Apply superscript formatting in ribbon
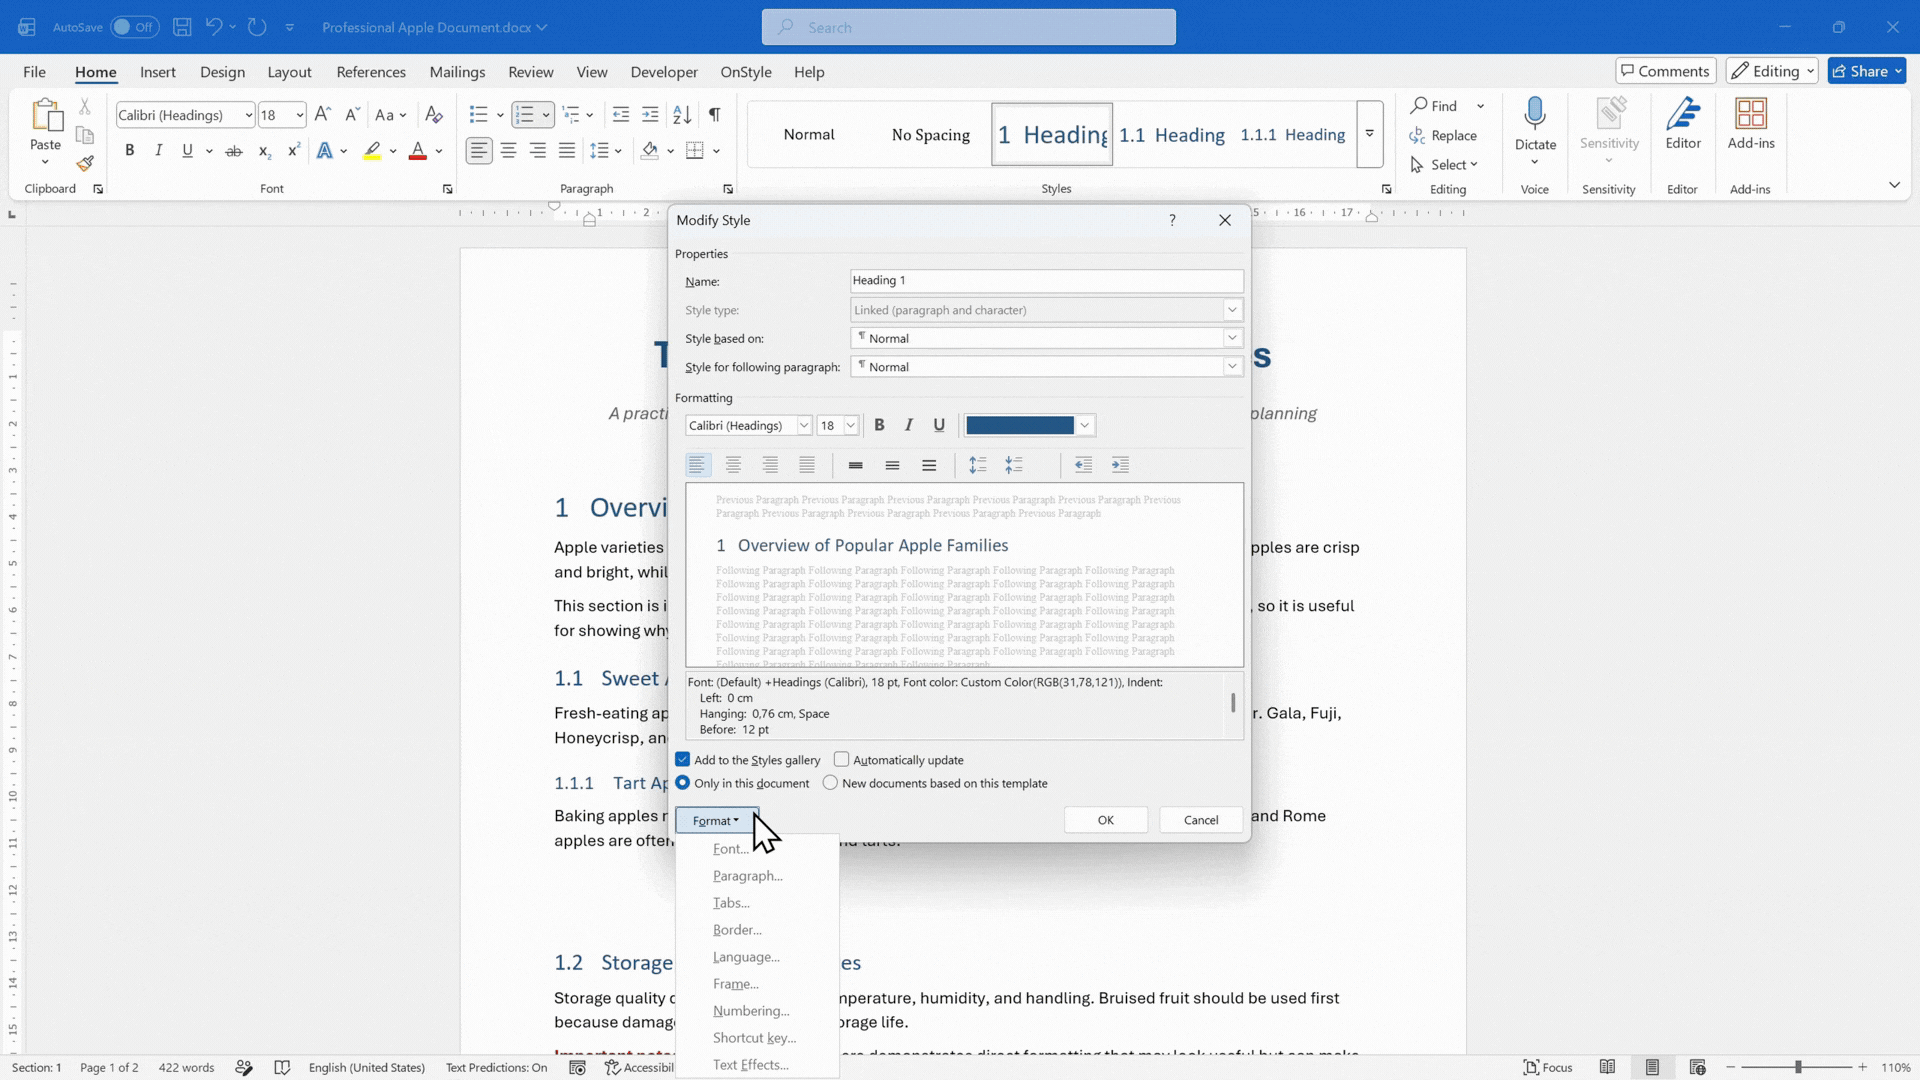The width and height of the screenshot is (1920, 1080). pyautogui.click(x=293, y=151)
